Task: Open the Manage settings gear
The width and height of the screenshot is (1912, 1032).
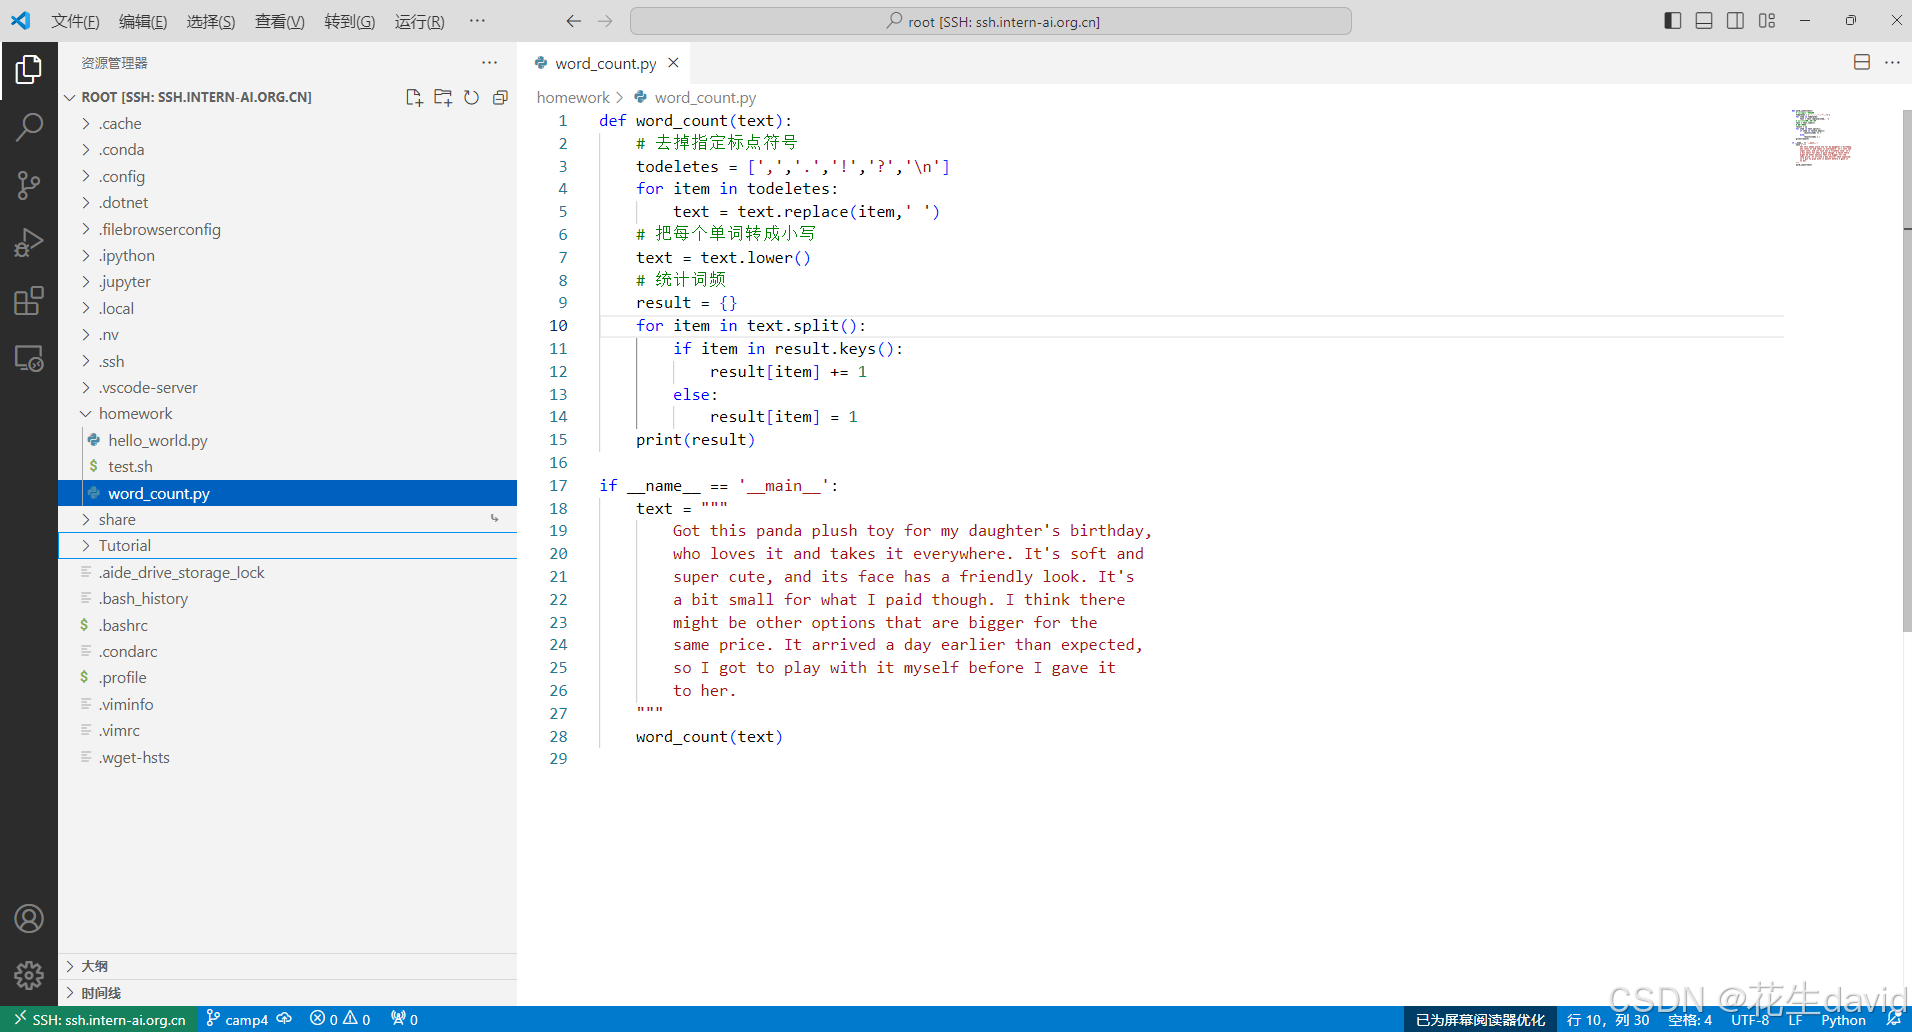Action: tap(29, 975)
